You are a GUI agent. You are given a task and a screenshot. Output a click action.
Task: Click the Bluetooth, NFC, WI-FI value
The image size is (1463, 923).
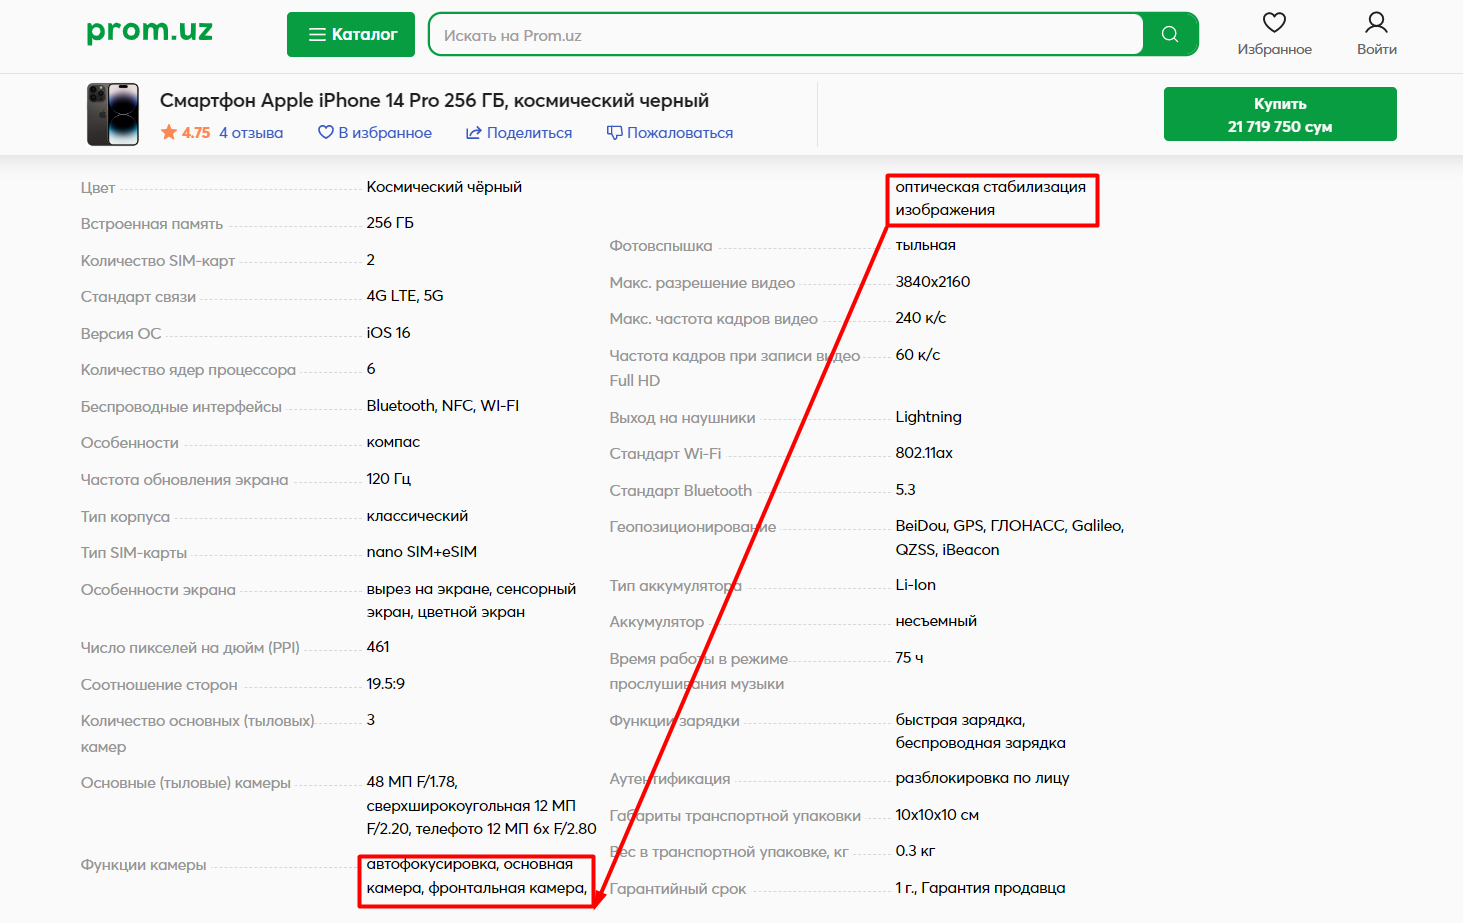pyautogui.click(x=443, y=406)
